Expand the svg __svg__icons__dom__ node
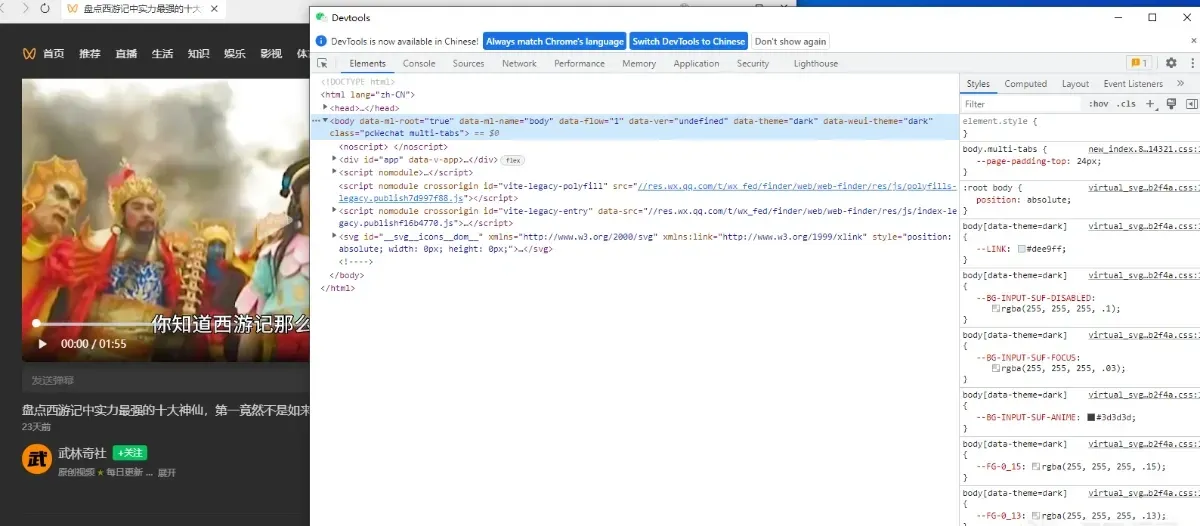Screen dimensions: 1200x526 pos(335,237)
